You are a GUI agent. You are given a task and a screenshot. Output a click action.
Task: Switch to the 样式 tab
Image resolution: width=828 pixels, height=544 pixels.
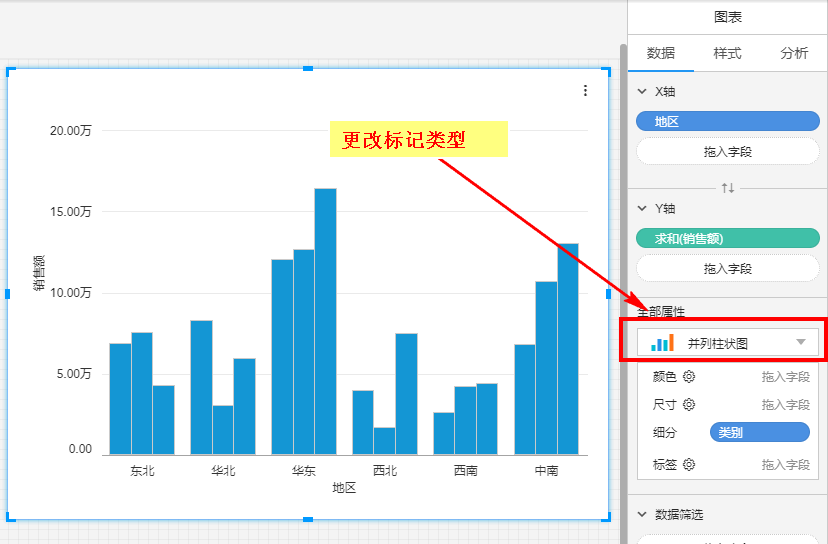click(727, 53)
